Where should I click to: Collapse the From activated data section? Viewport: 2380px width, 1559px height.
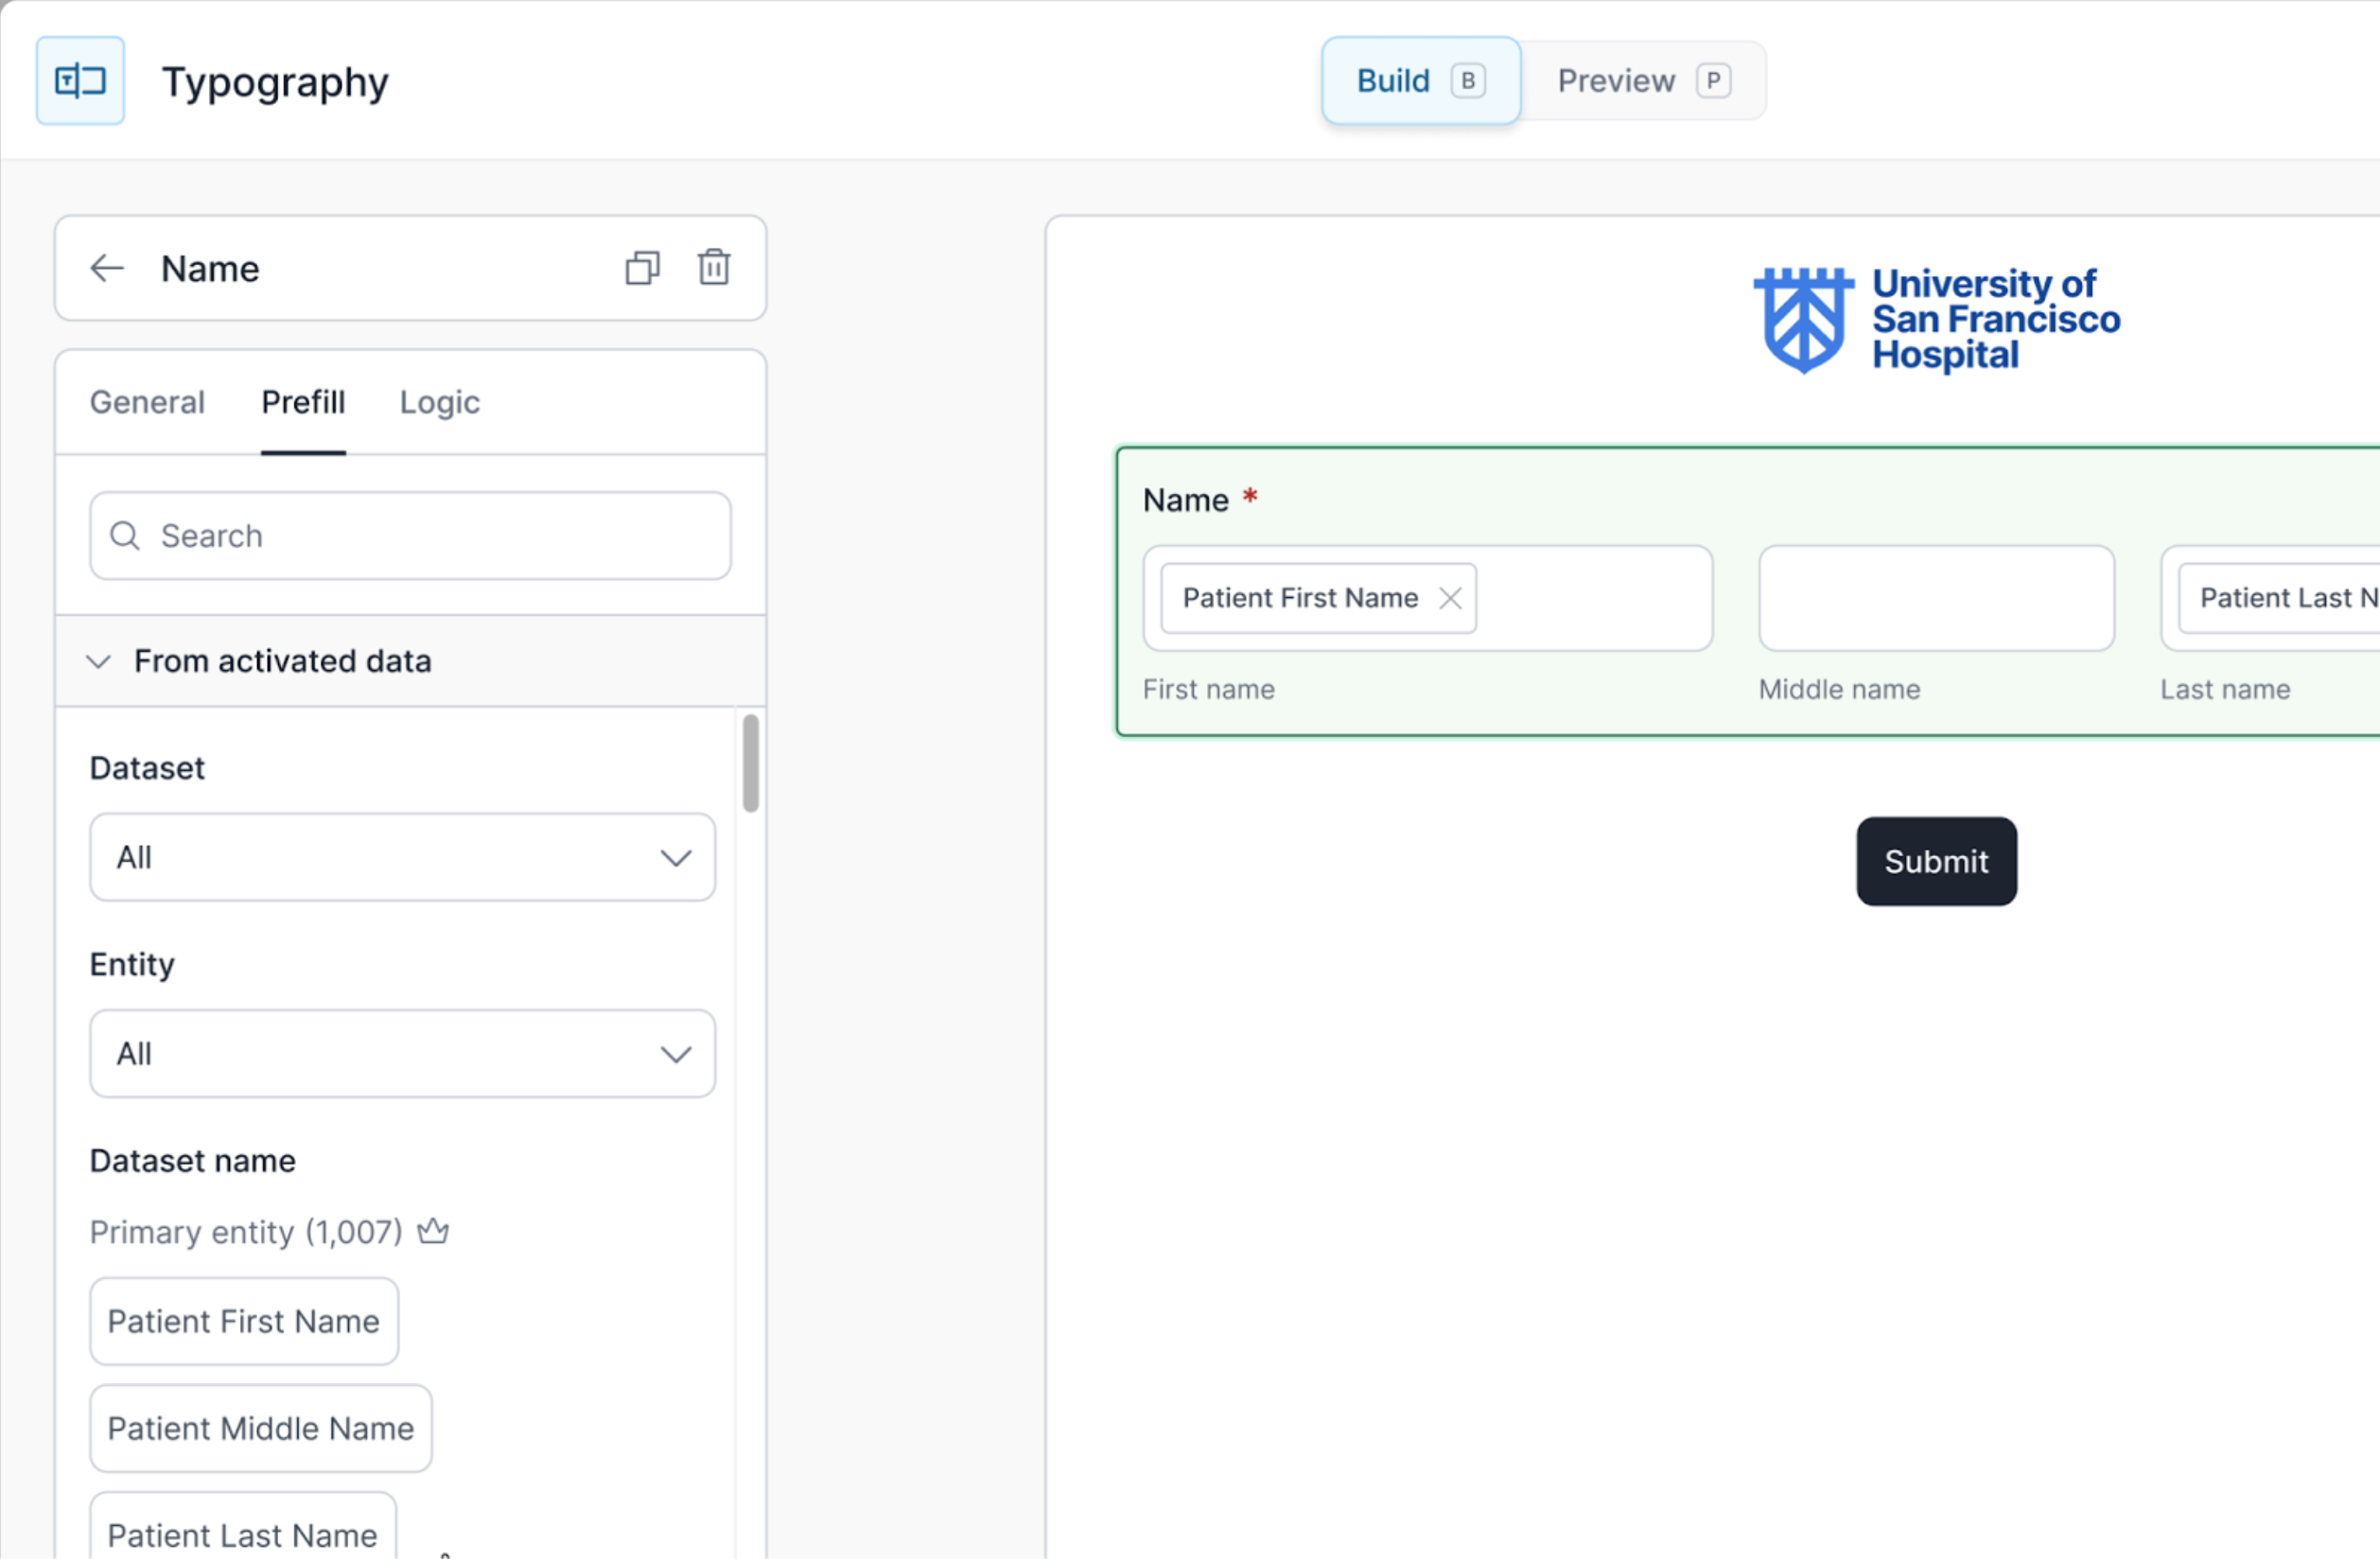[97, 661]
